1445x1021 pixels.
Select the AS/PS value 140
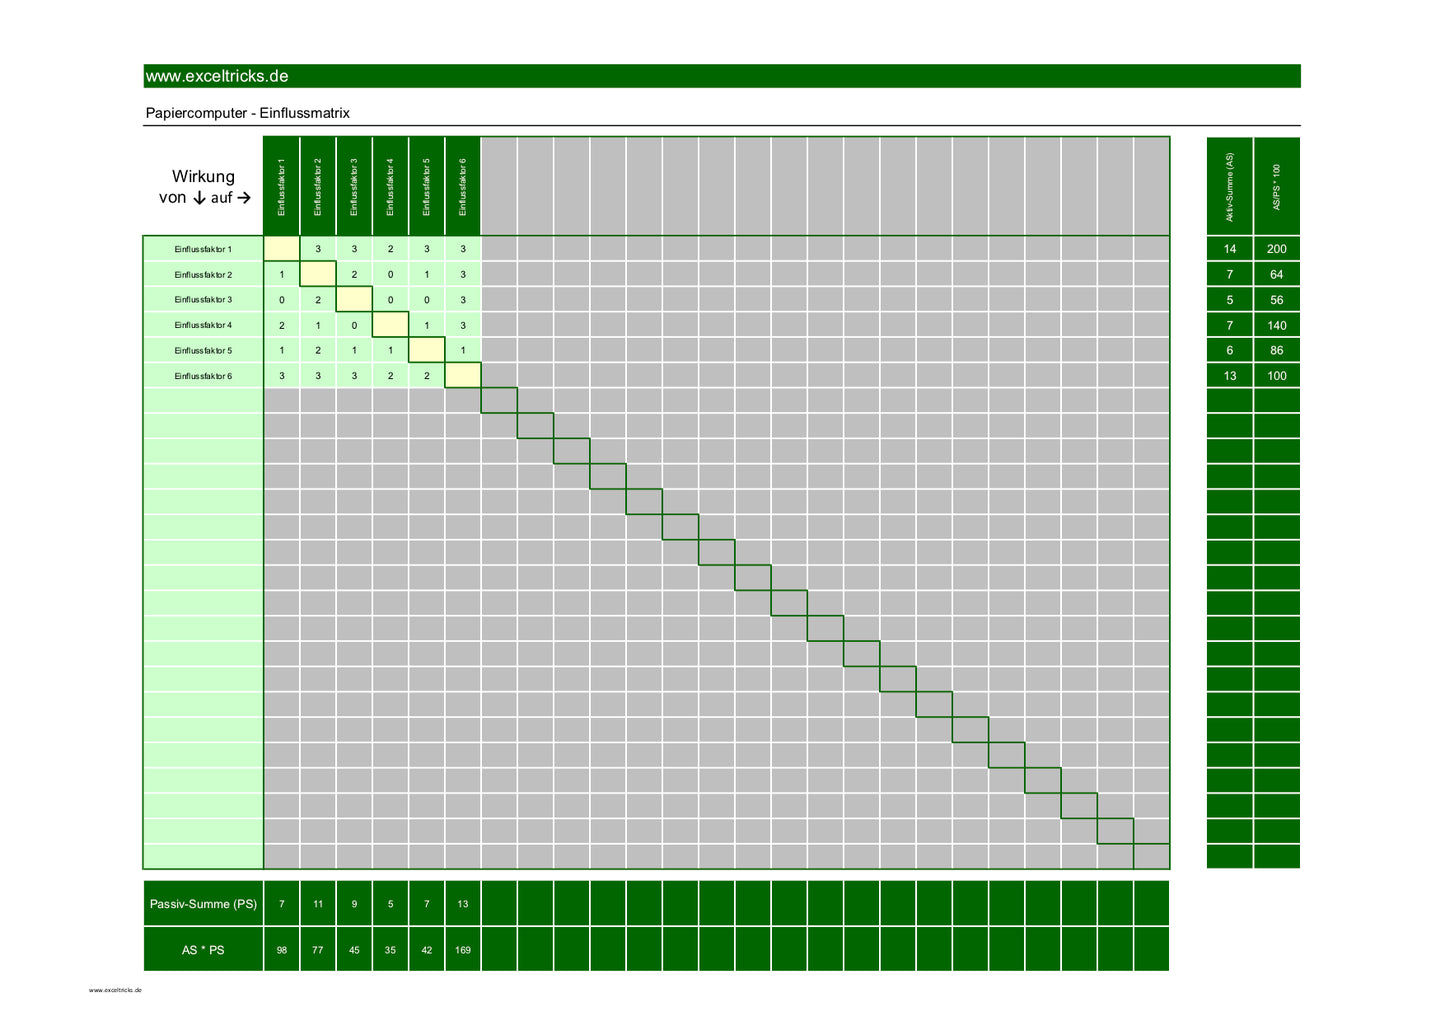coord(1277,325)
